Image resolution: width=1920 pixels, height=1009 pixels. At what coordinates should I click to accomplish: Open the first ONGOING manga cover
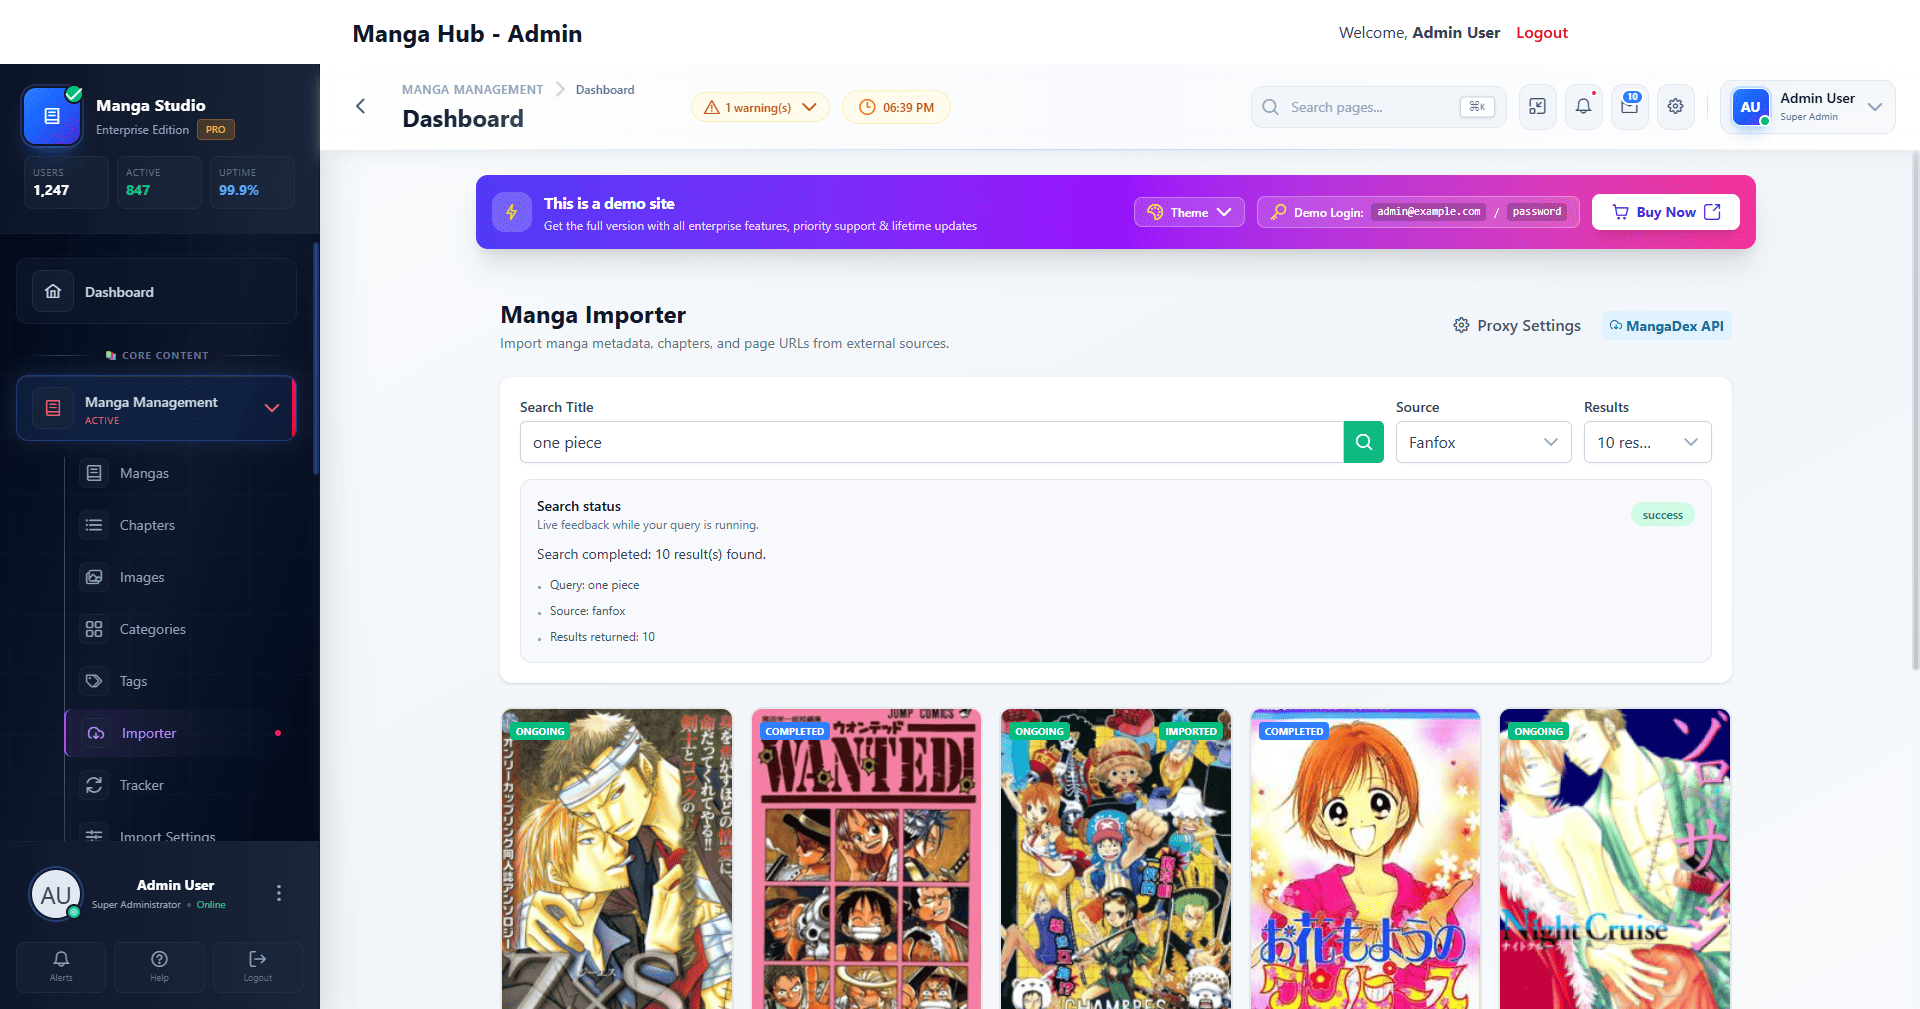pyautogui.click(x=617, y=859)
